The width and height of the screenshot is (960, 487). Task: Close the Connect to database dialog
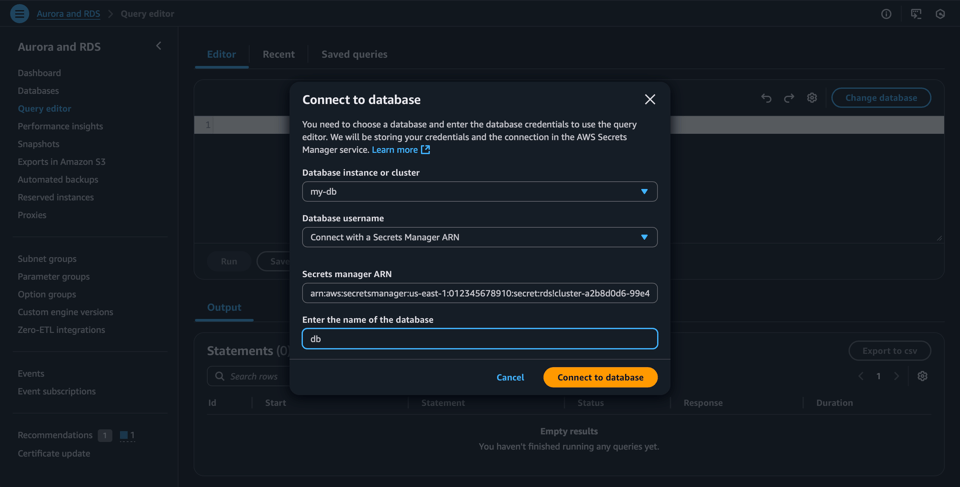point(650,99)
